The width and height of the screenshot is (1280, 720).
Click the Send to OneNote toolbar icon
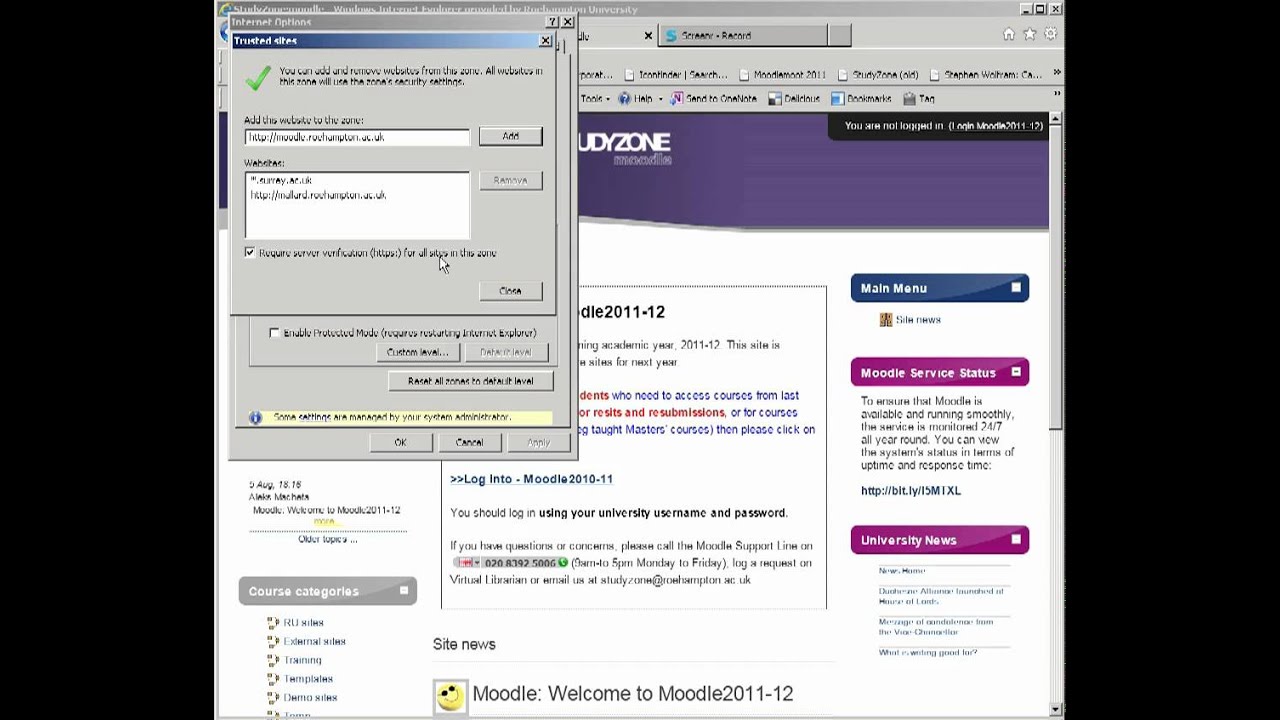coord(677,99)
